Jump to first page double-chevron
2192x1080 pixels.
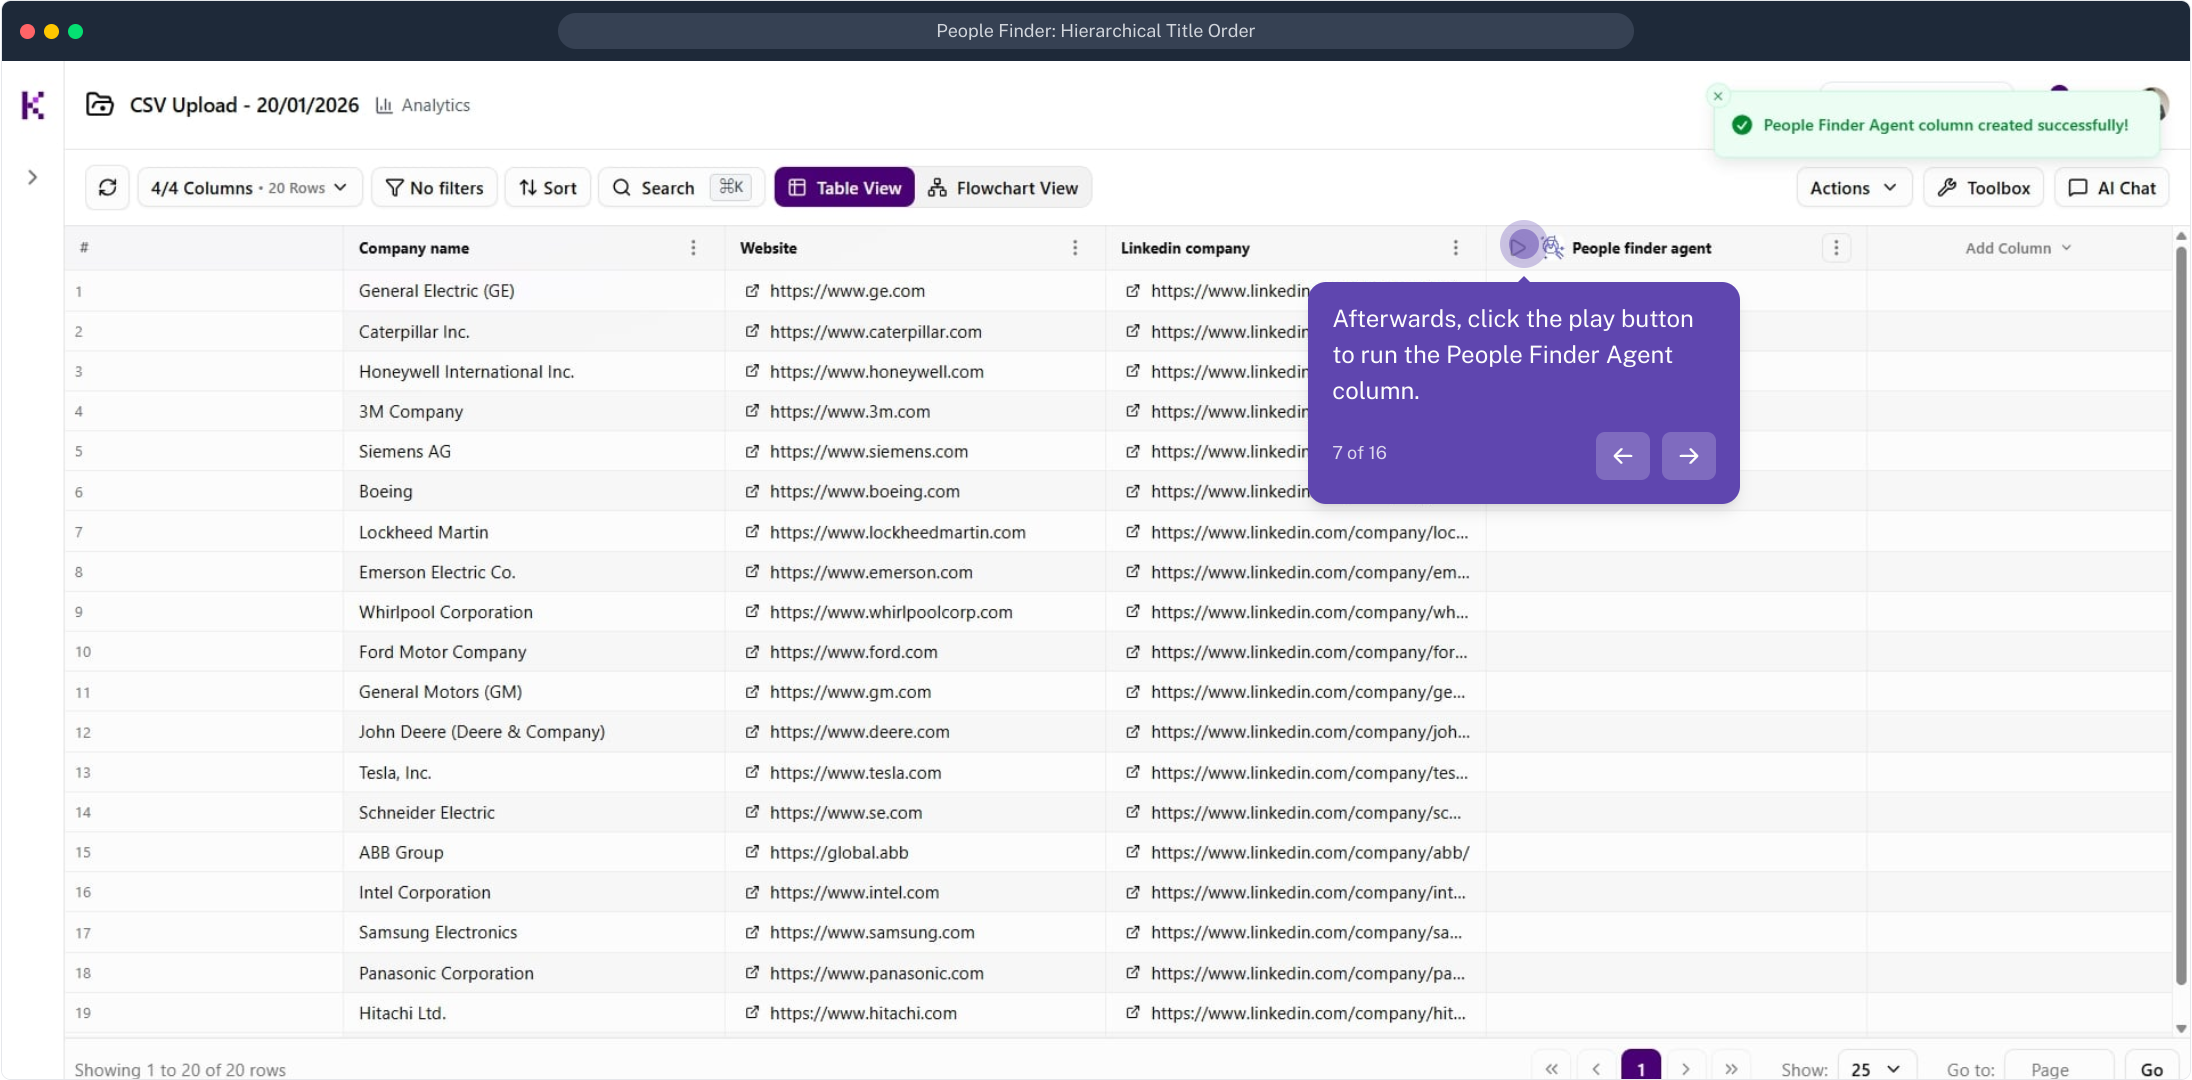coord(1551,1069)
